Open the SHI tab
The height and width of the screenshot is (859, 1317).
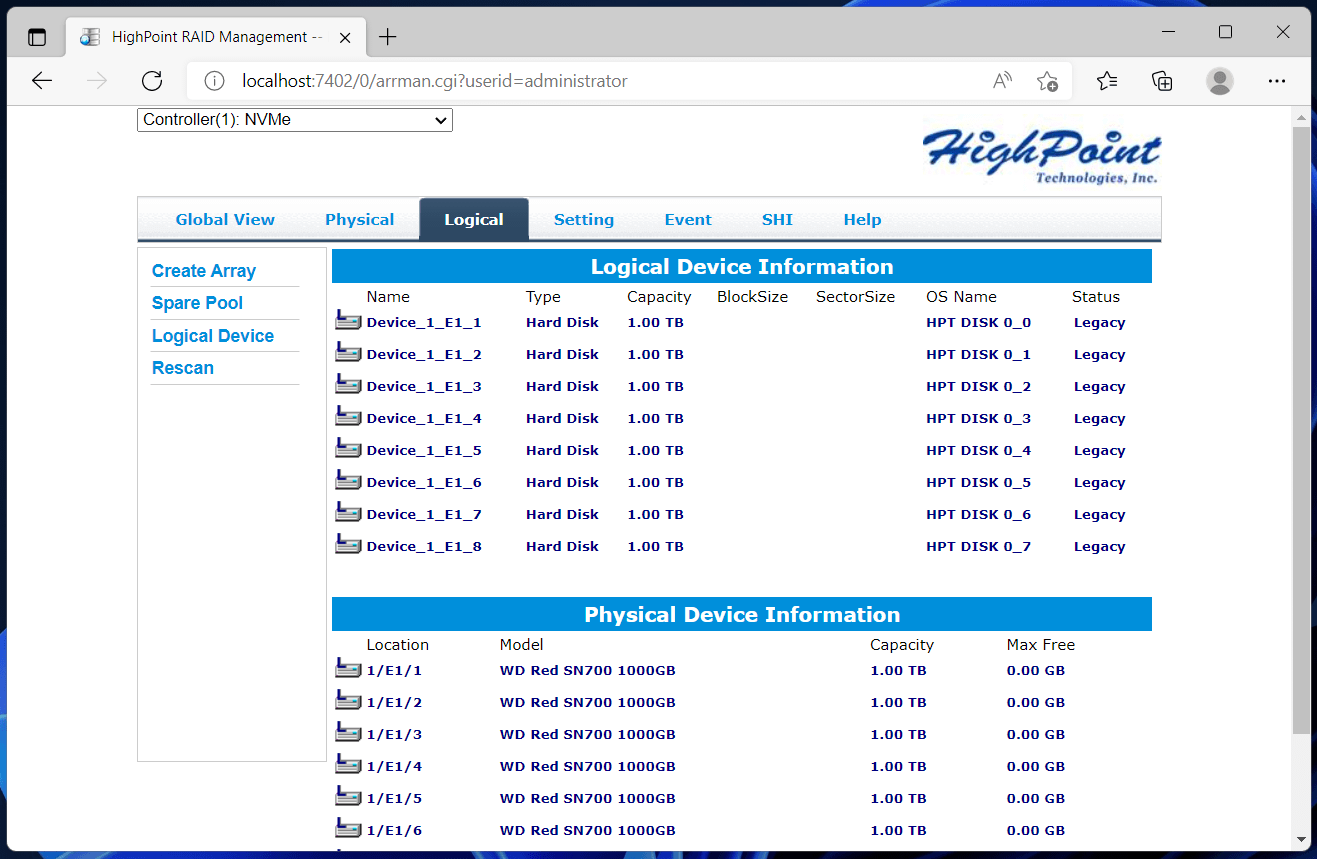click(776, 220)
